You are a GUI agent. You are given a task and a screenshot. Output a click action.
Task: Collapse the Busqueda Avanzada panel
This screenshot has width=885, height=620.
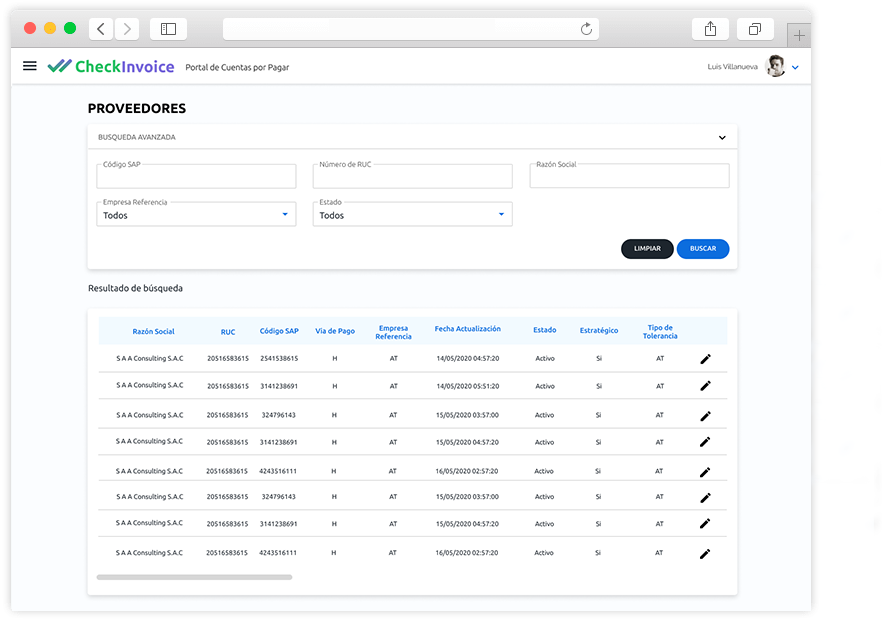[722, 138]
